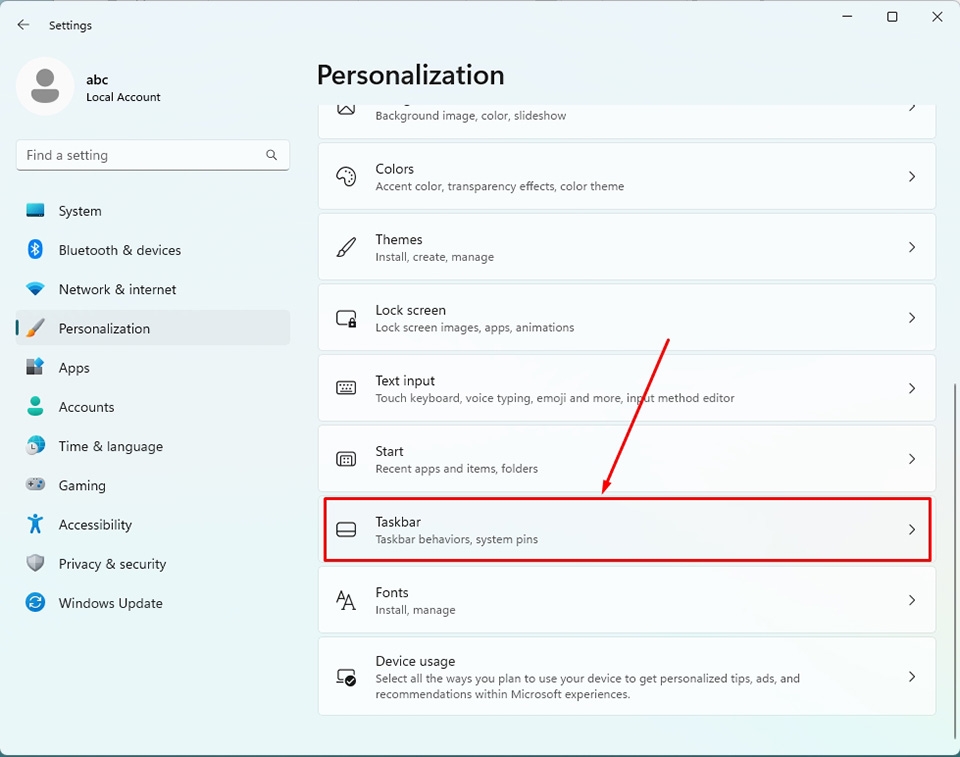The image size is (960, 757).
Task: Click the Network wifi icon in sidebar
Action: [35, 288]
